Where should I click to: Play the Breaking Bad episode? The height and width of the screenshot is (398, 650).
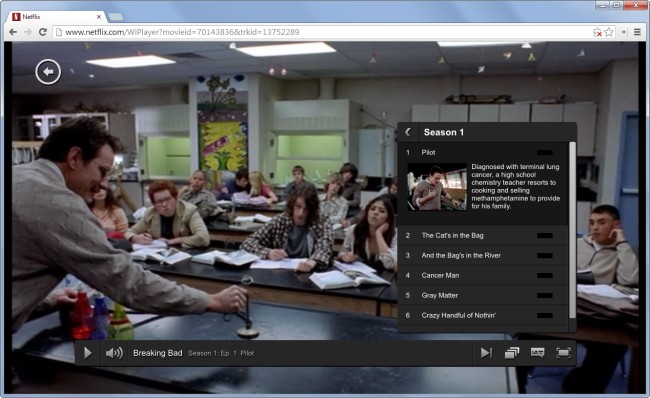pos(87,353)
